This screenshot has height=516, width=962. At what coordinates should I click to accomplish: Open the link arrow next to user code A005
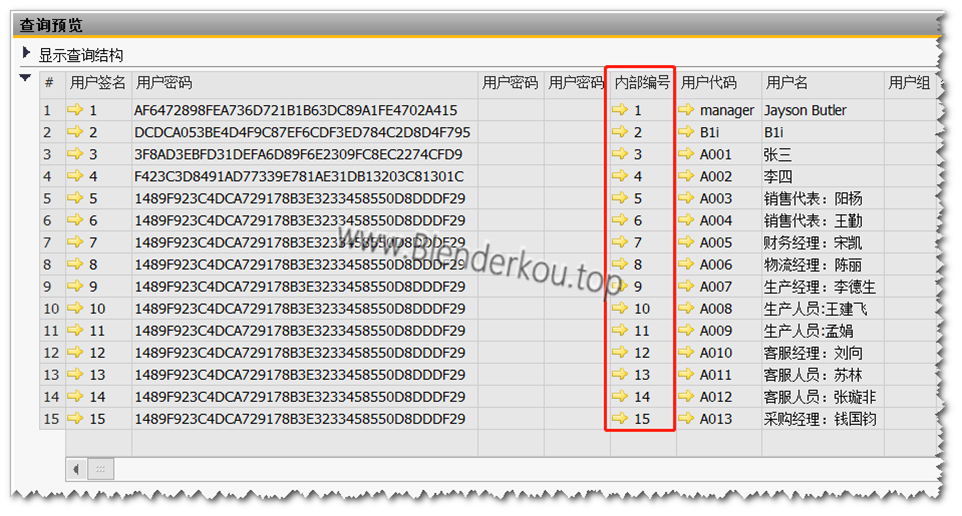[x=686, y=242]
